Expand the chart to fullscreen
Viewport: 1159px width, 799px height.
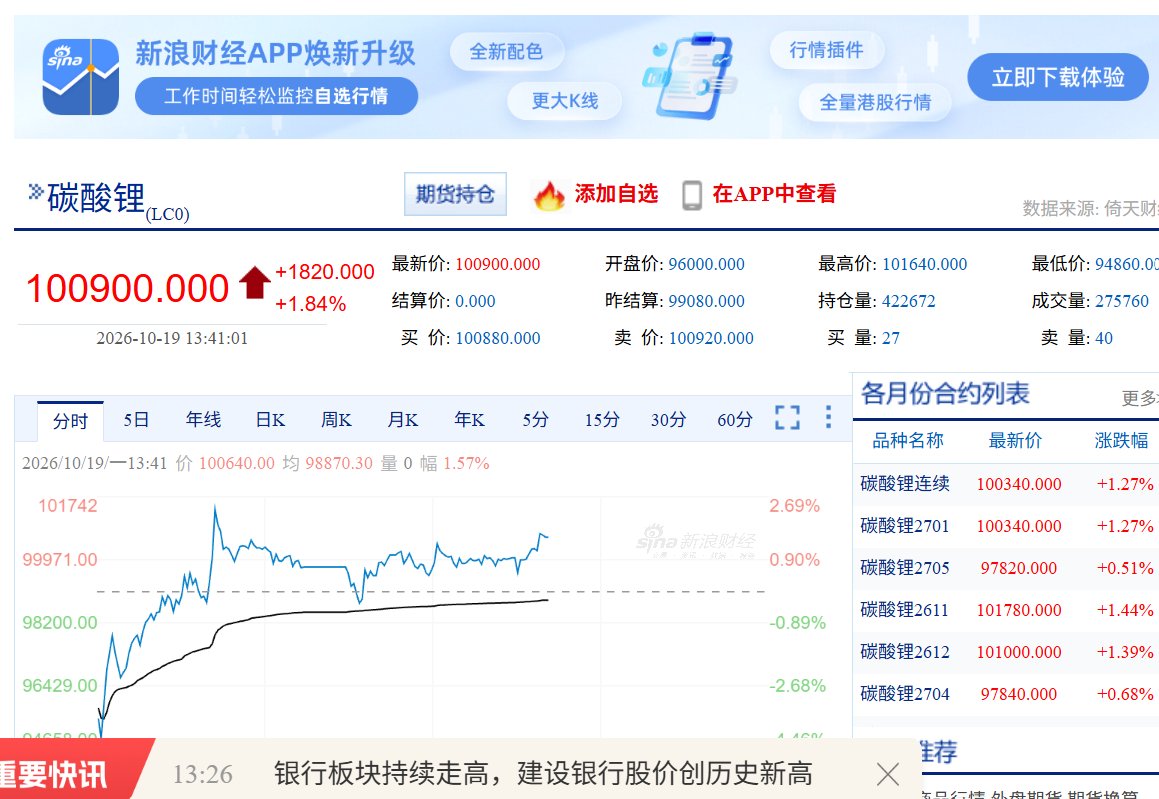(787, 418)
